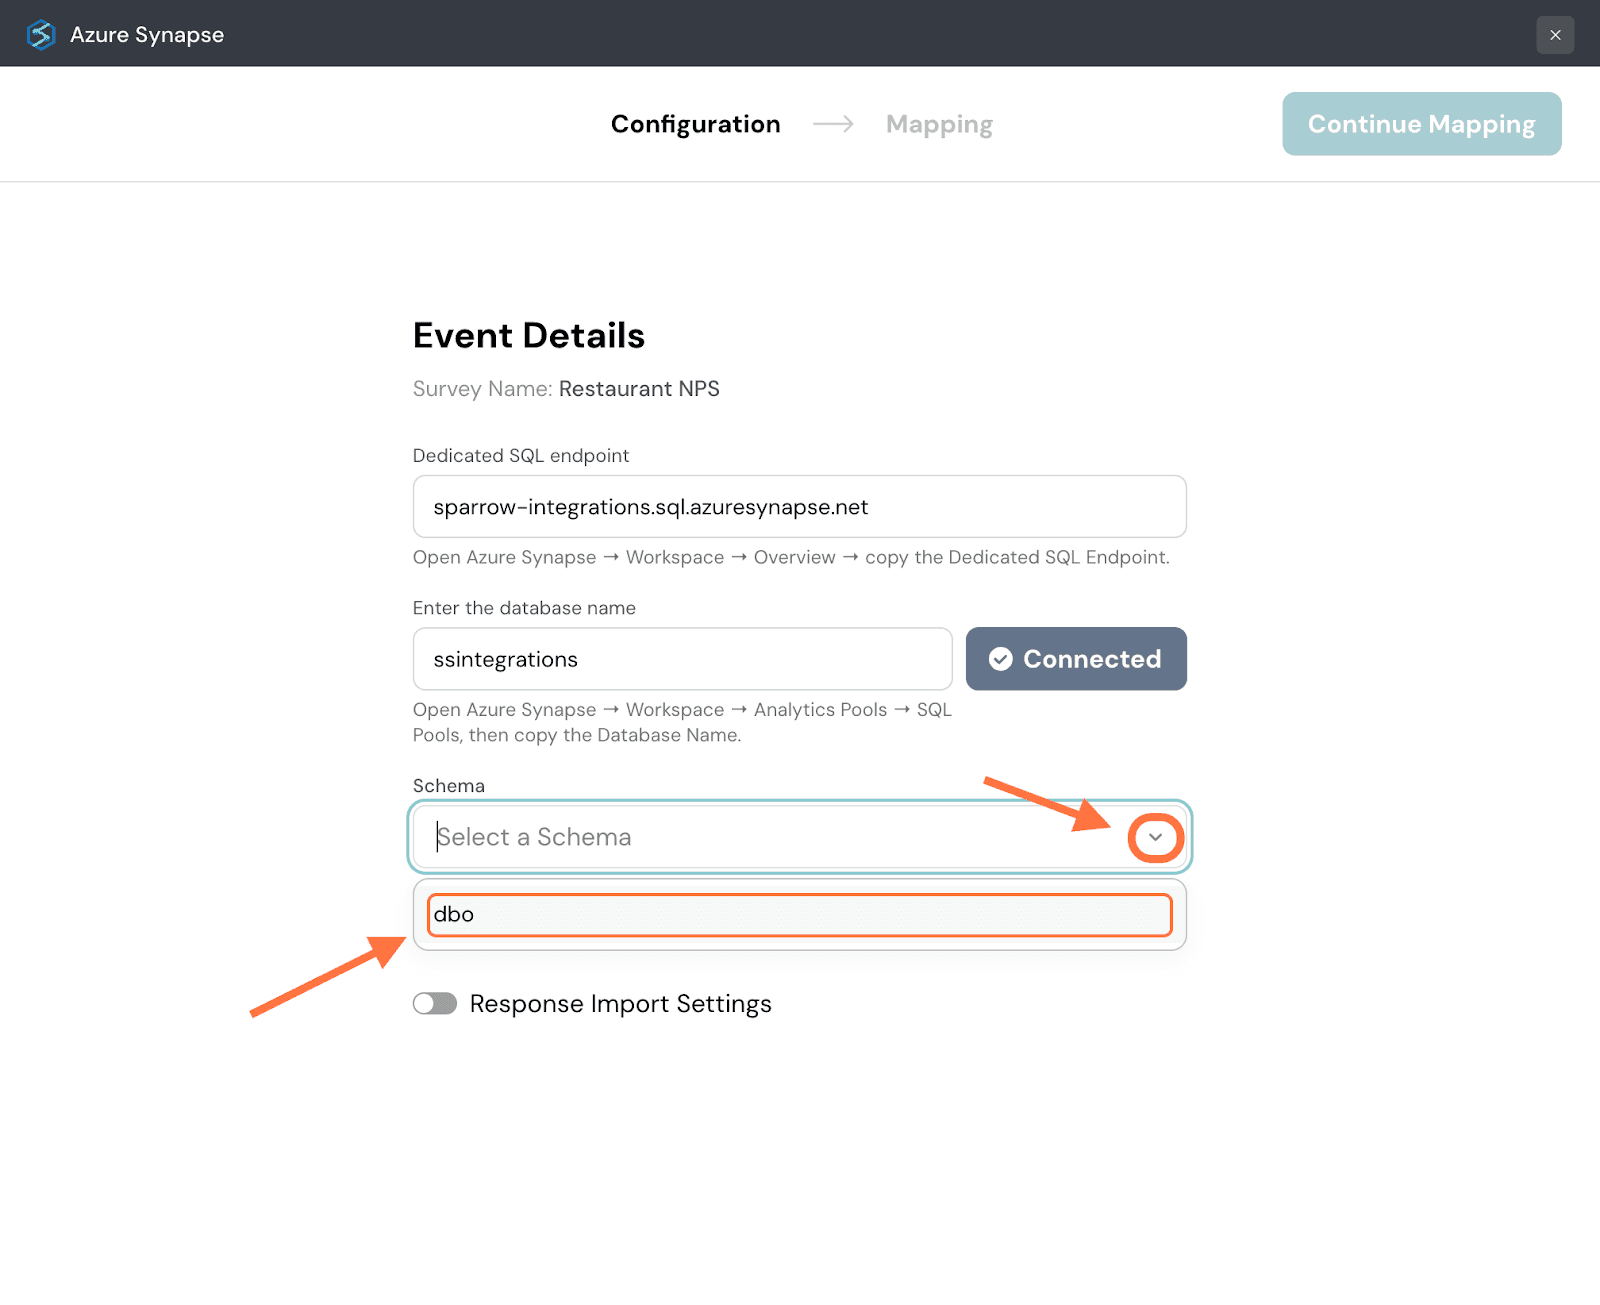Click the Azure Synapse logo icon

41,35
